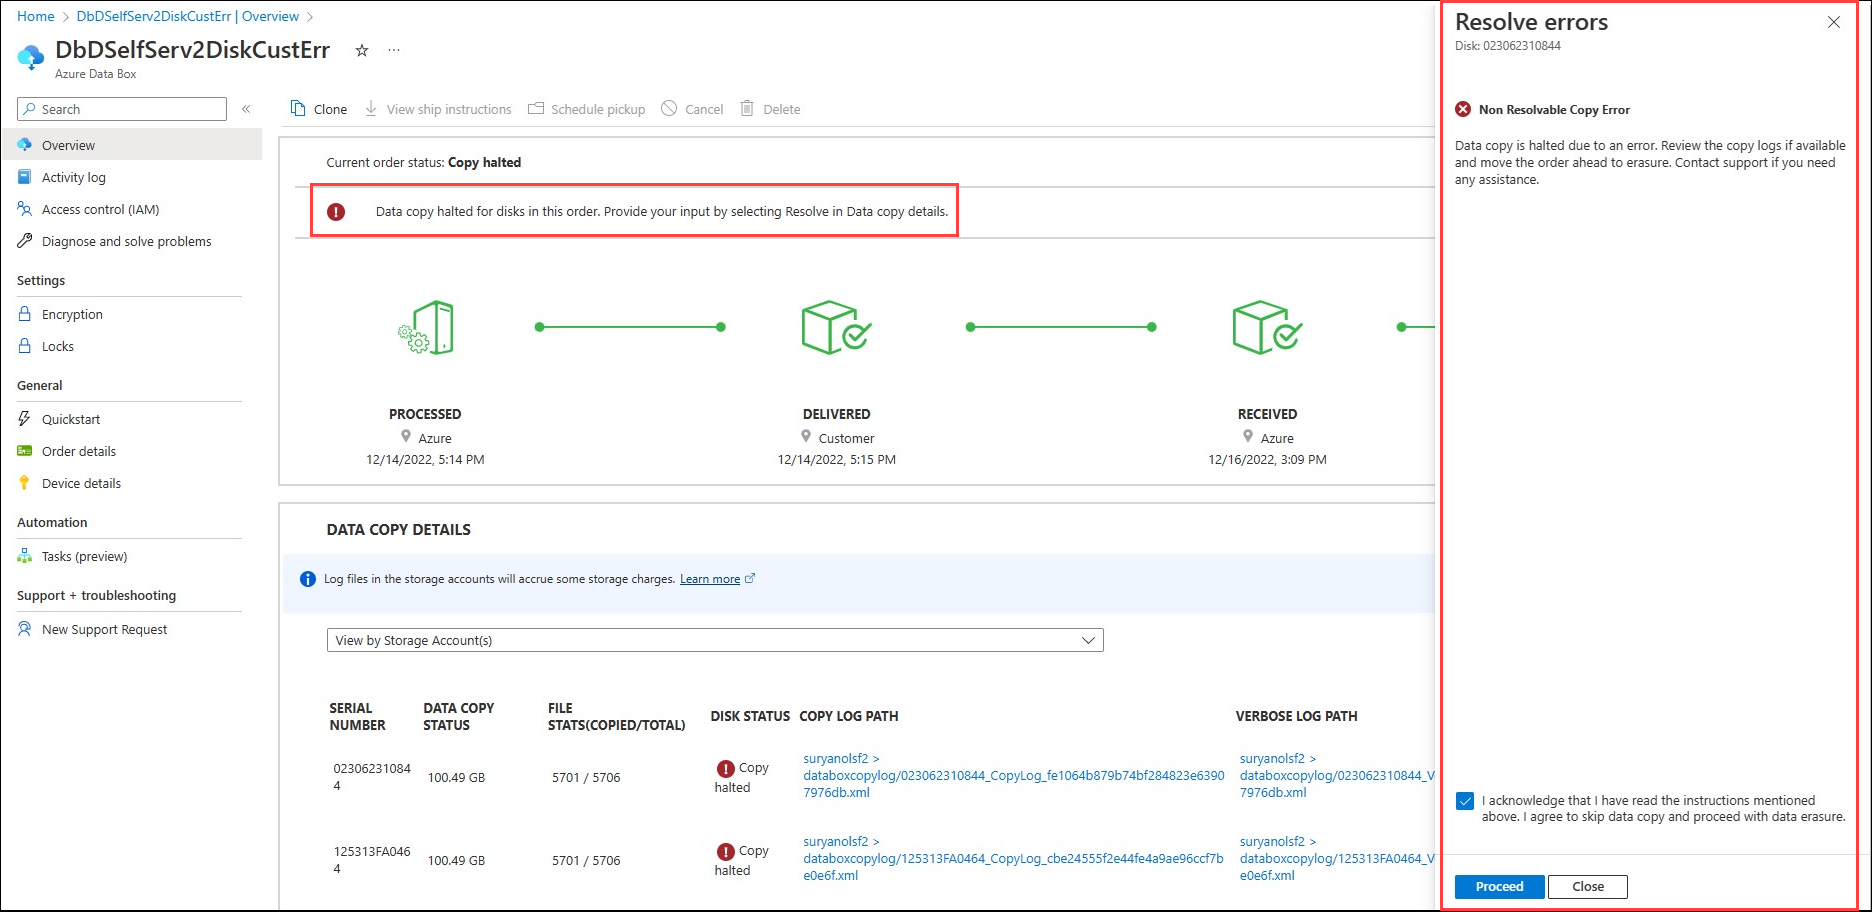The width and height of the screenshot is (1872, 912).
Task: Open Access control (IAM) page
Action: tap(100, 209)
